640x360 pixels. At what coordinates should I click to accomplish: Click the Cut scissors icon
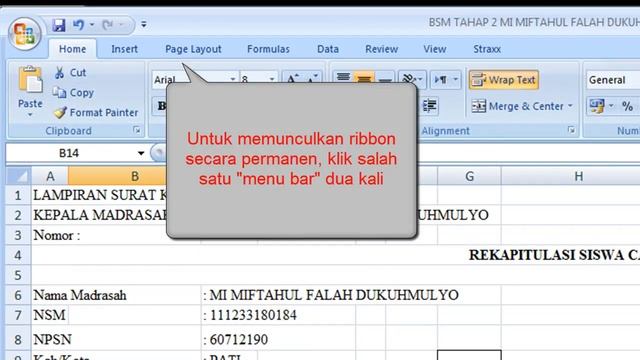coord(60,73)
